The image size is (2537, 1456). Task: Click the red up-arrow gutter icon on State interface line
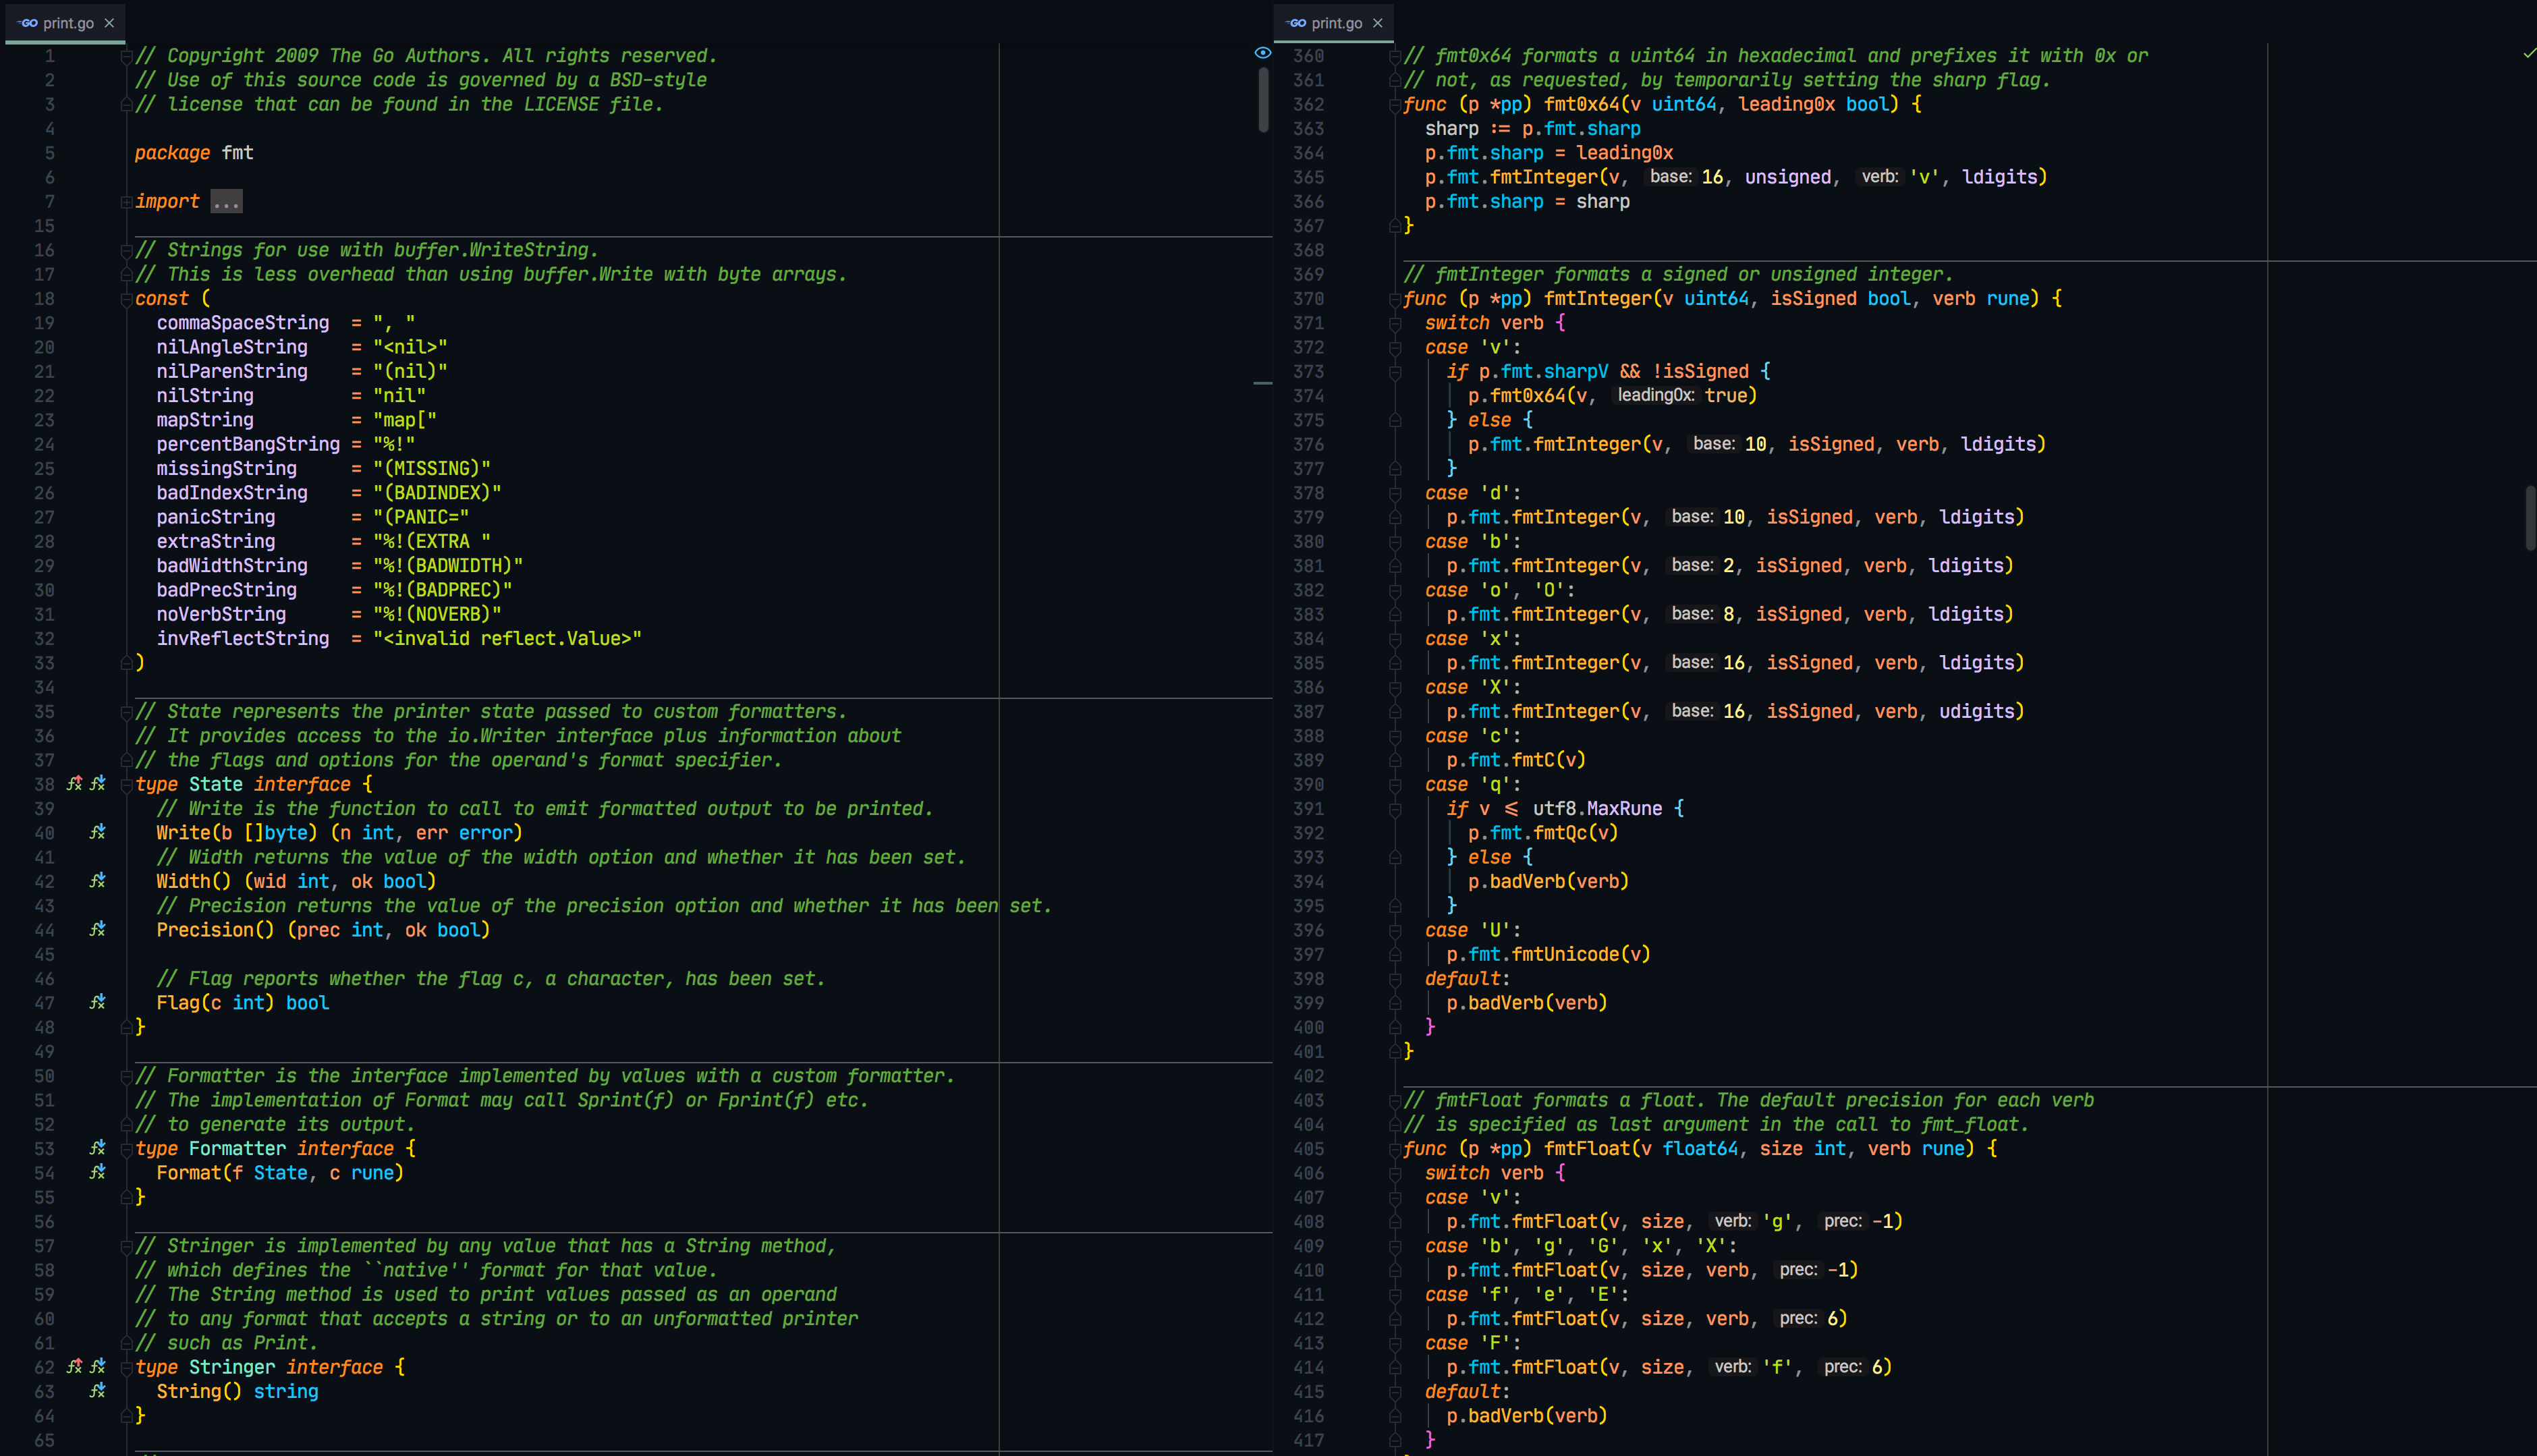[74, 784]
